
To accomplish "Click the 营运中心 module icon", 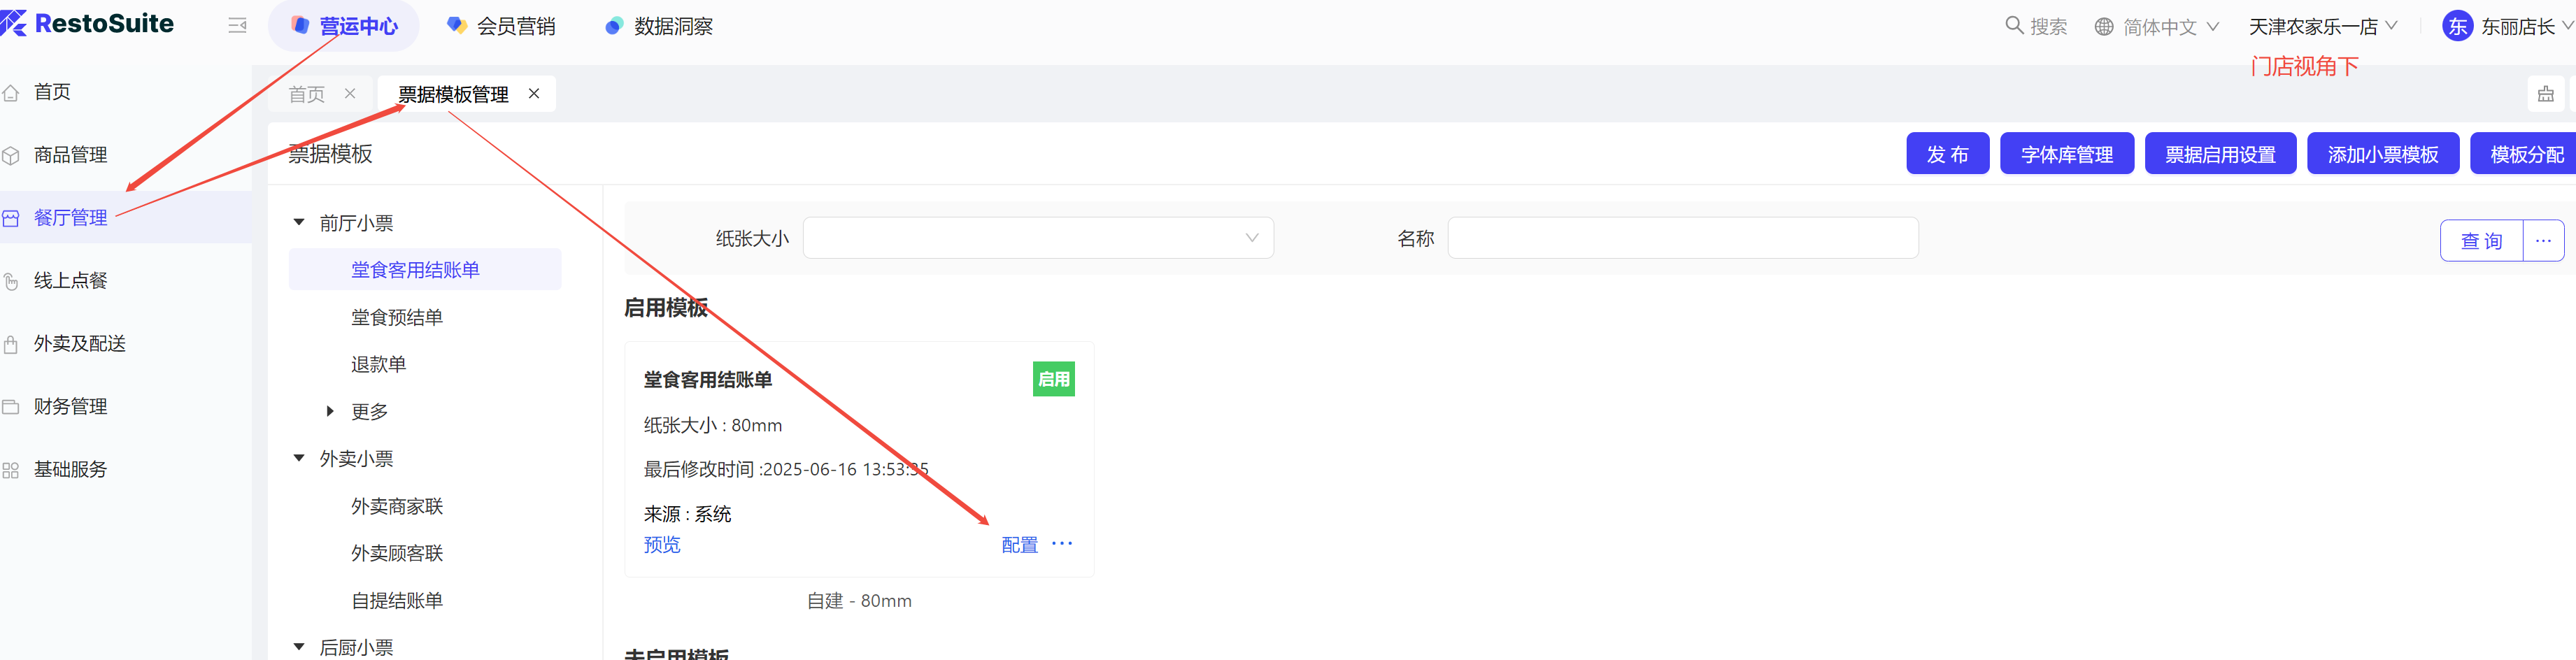I will click(x=300, y=25).
